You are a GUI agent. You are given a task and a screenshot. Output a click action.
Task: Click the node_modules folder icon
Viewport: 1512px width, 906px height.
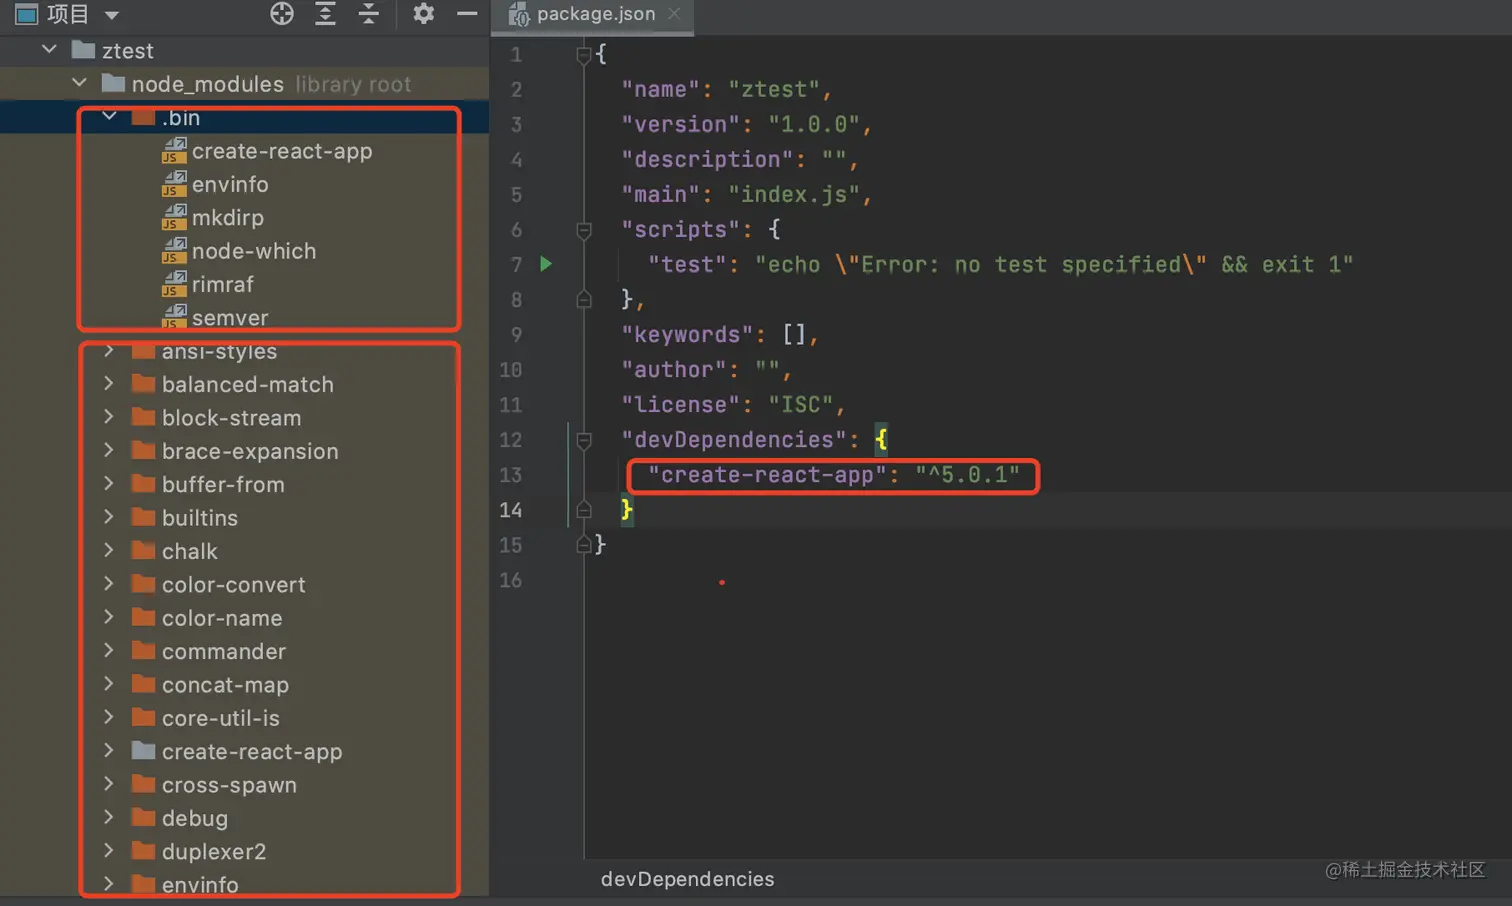[114, 83]
